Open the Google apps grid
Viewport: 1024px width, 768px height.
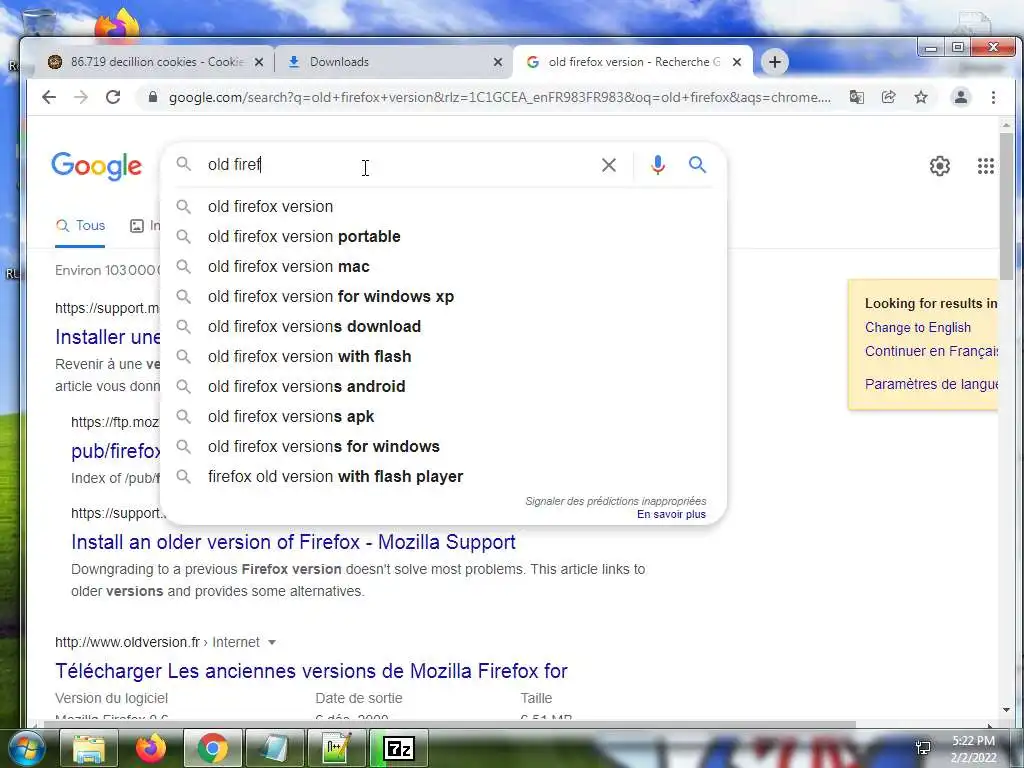tap(985, 166)
